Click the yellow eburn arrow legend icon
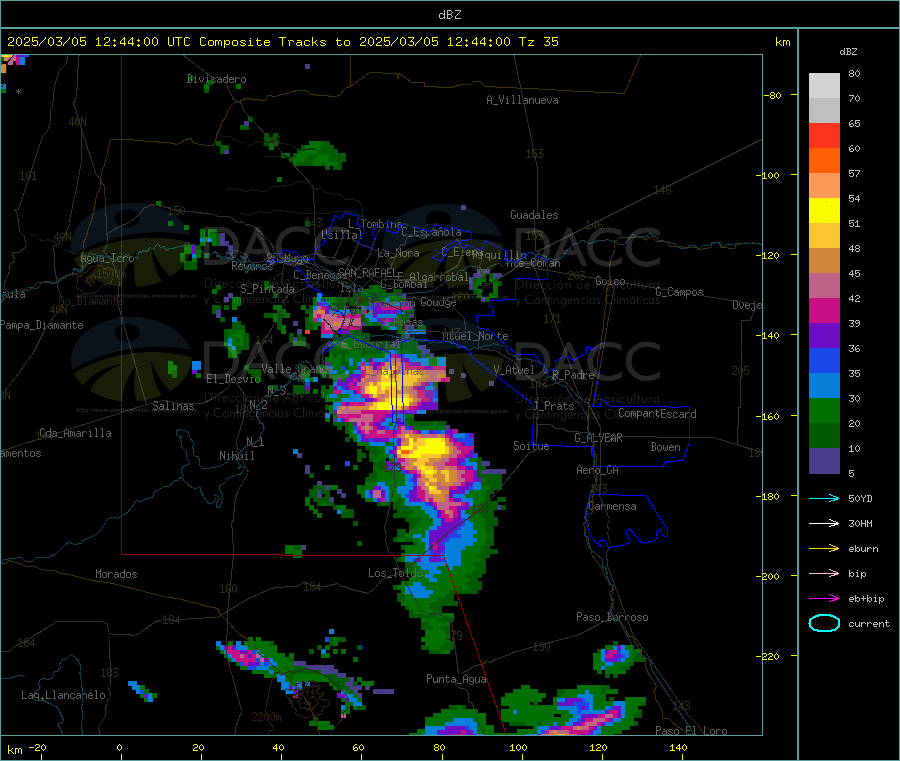900x761 pixels. point(824,548)
